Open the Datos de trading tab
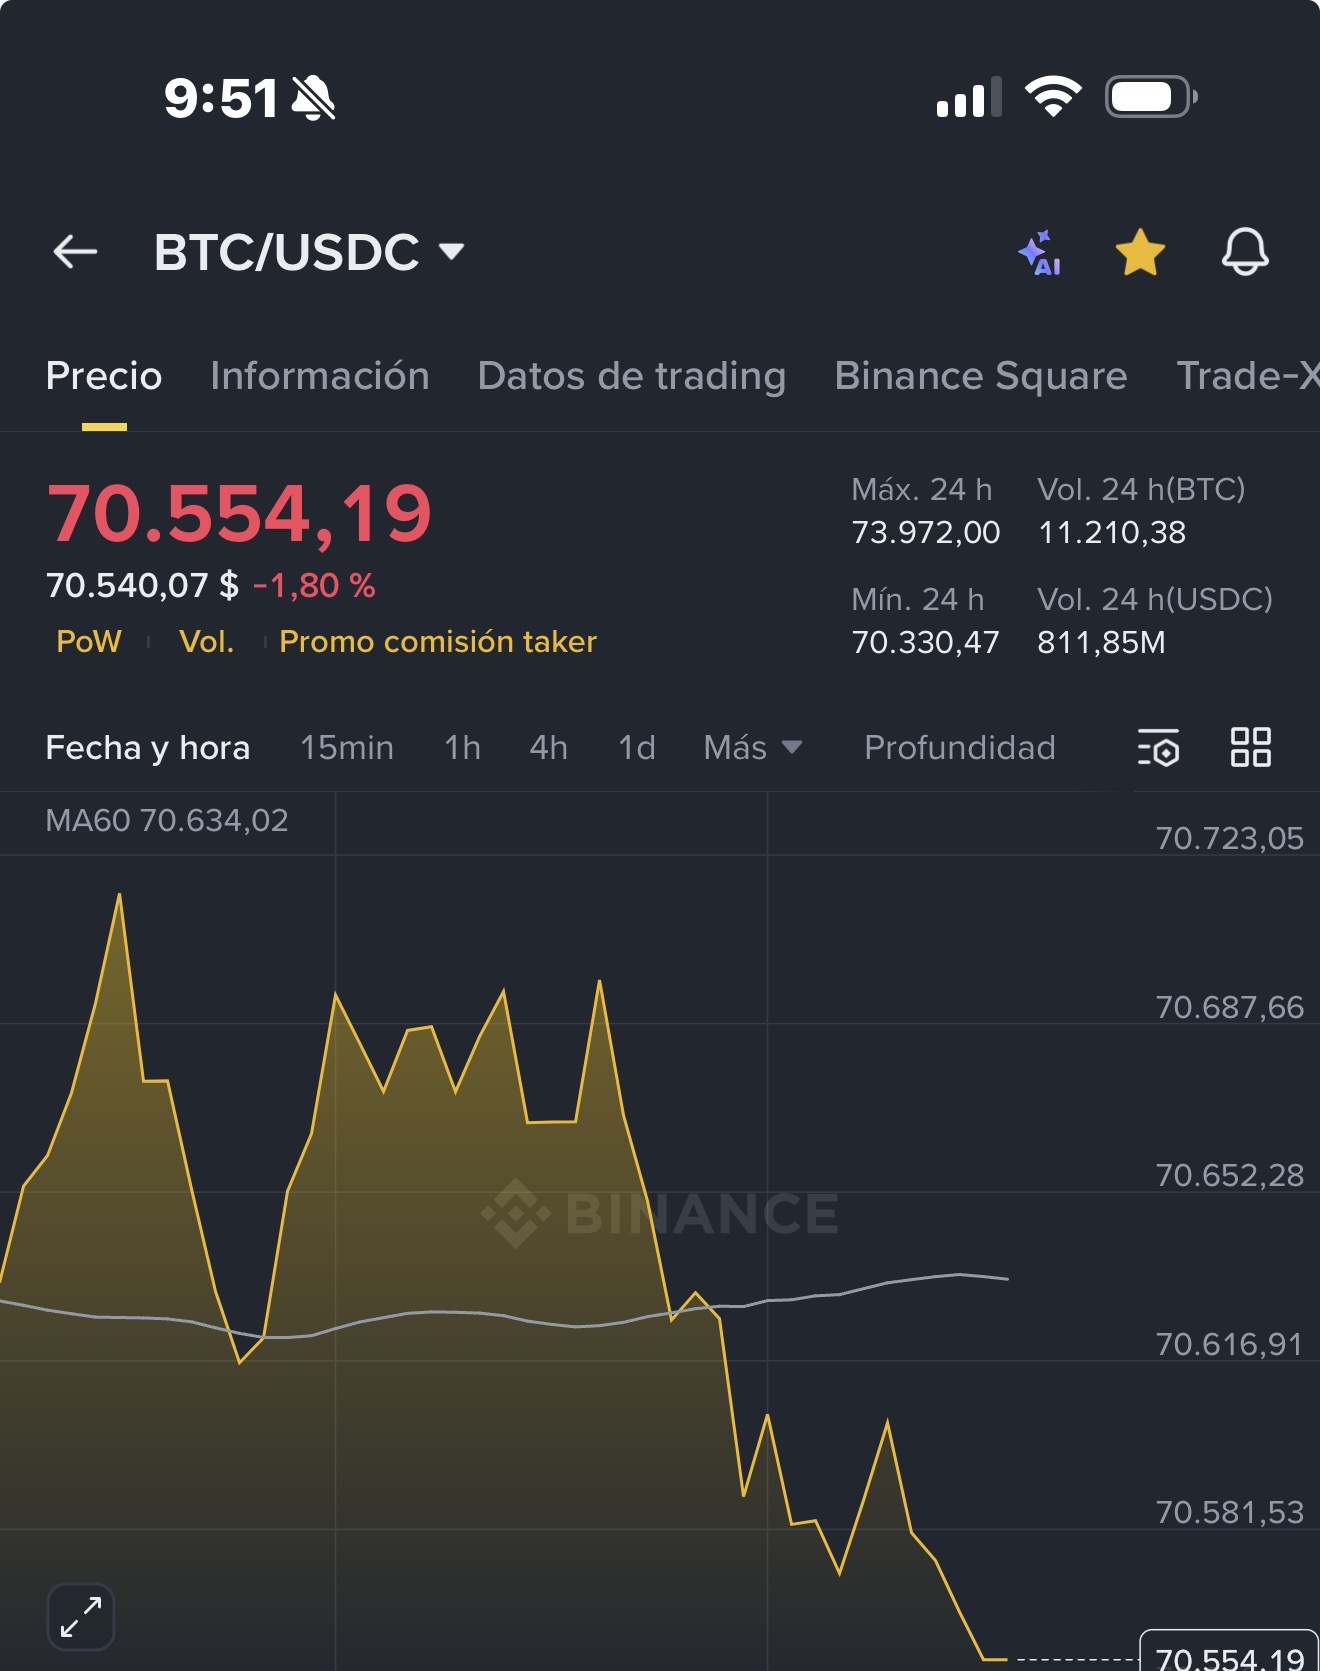The width and height of the screenshot is (1320, 1671). pyautogui.click(x=632, y=376)
